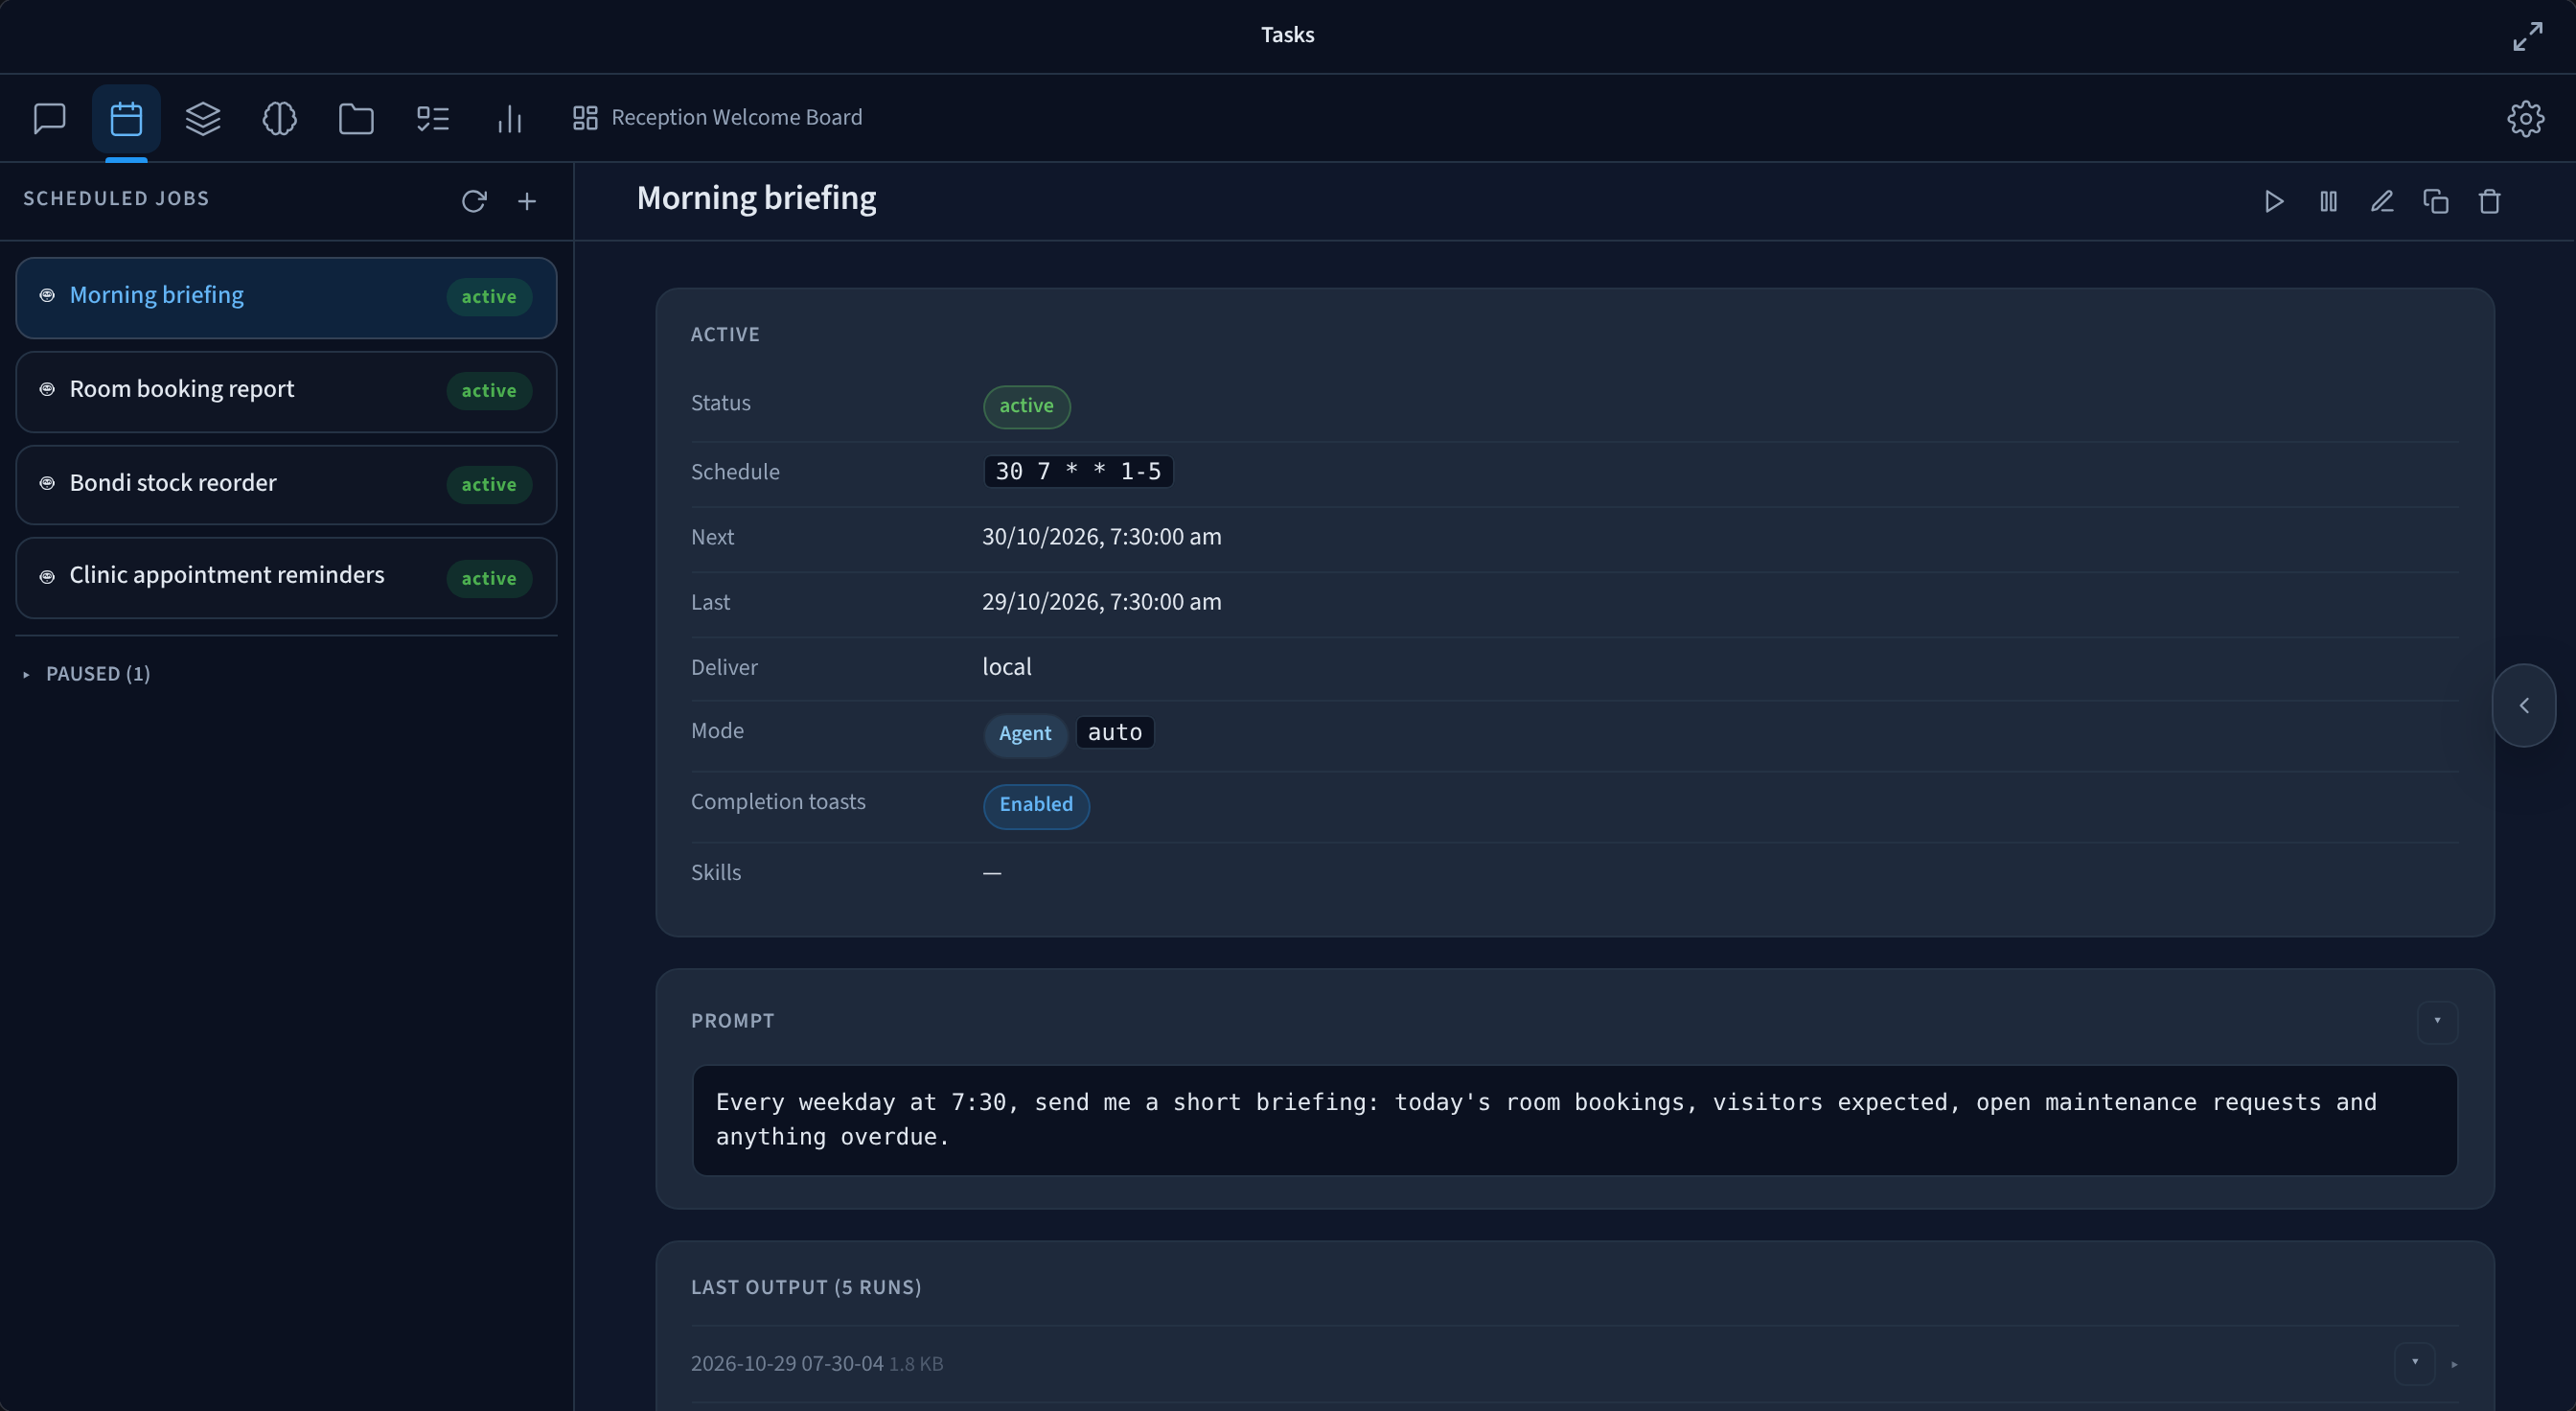Click the active status badge in details
2576x1411 pixels.
coord(1026,406)
